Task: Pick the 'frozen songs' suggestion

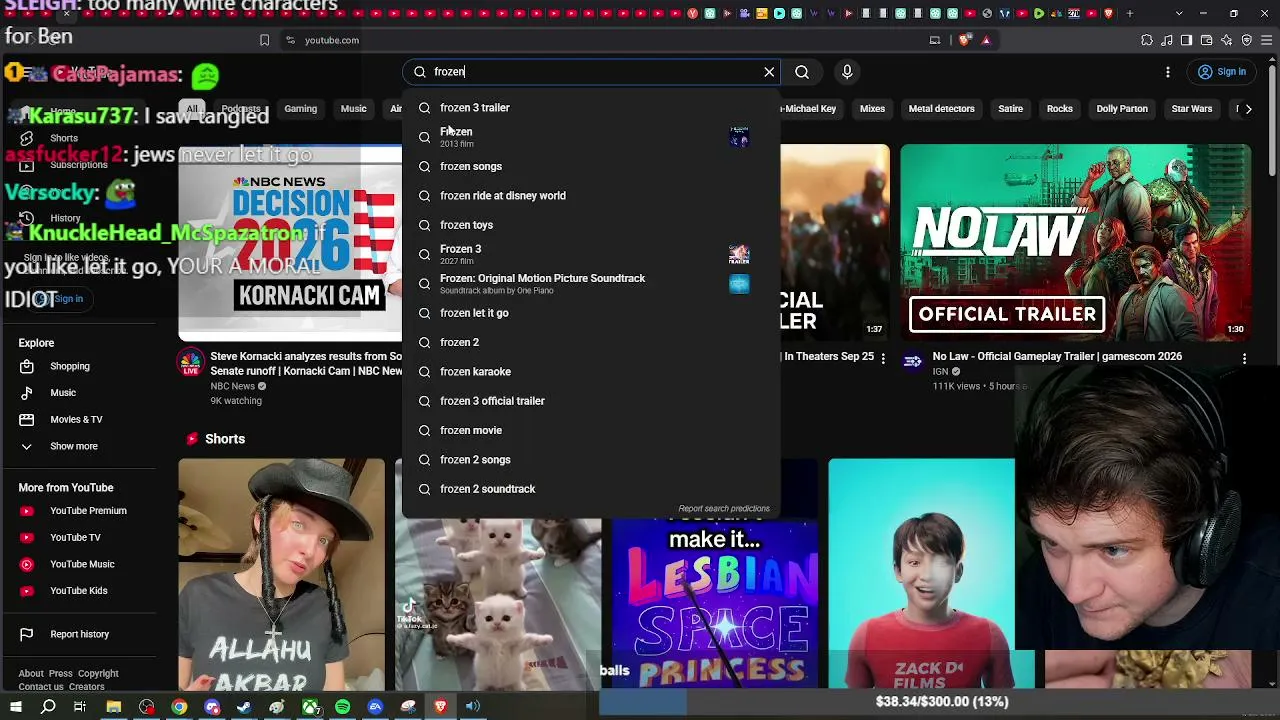Action: point(590,167)
